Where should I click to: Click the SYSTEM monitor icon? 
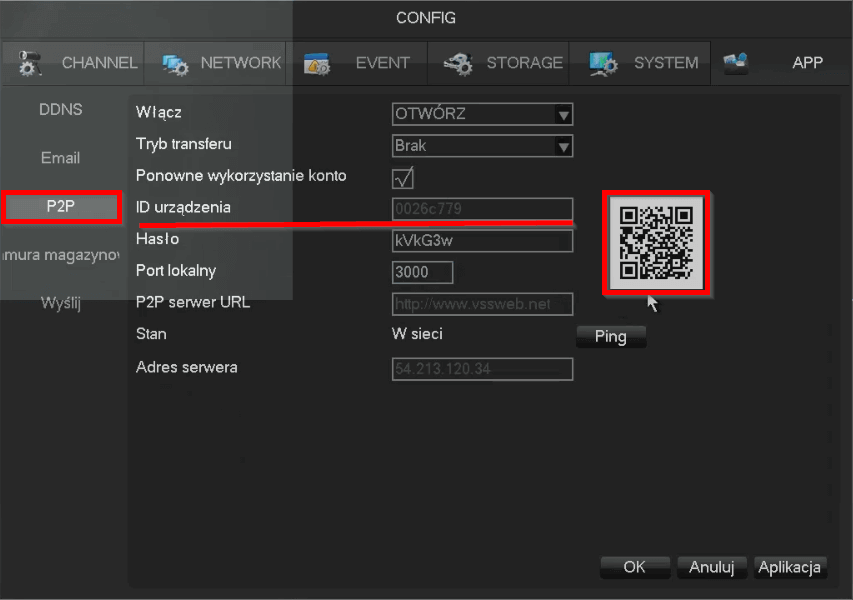[603, 63]
